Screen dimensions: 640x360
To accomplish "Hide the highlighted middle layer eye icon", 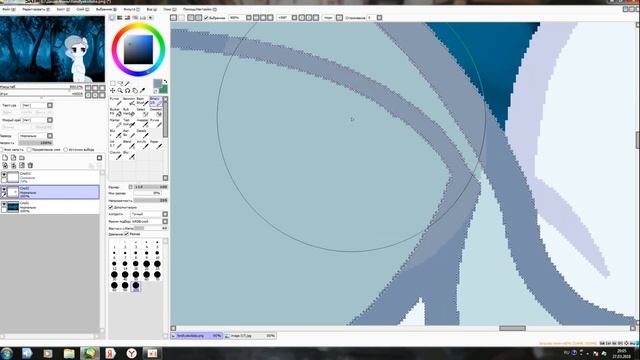I will tap(4, 189).
